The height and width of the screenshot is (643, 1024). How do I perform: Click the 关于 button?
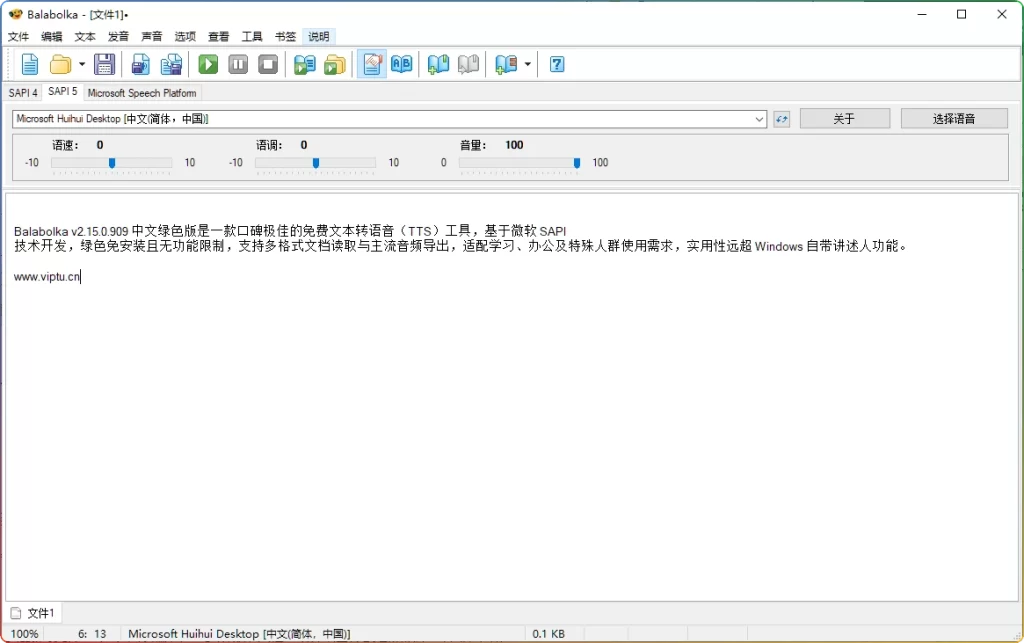[845, 118]
